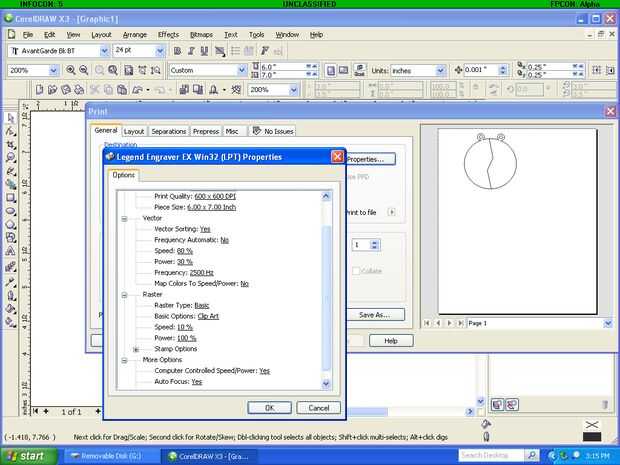The width and height of the screenshot is (620, 465).
Task: Select the Polygon tool in toolbox
Action: tap(11, 225)
